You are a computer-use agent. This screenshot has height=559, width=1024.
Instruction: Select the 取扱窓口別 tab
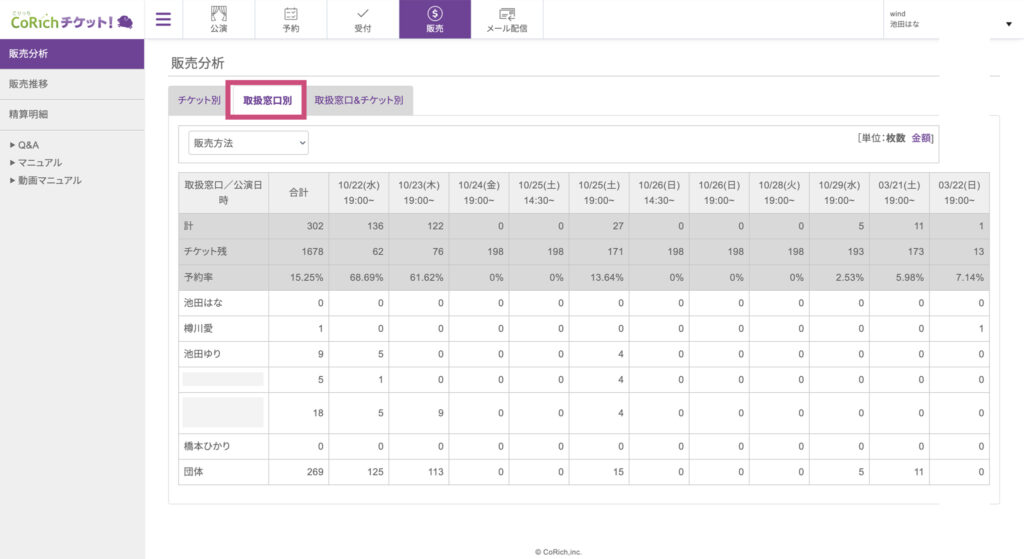[x=267, y=101]
